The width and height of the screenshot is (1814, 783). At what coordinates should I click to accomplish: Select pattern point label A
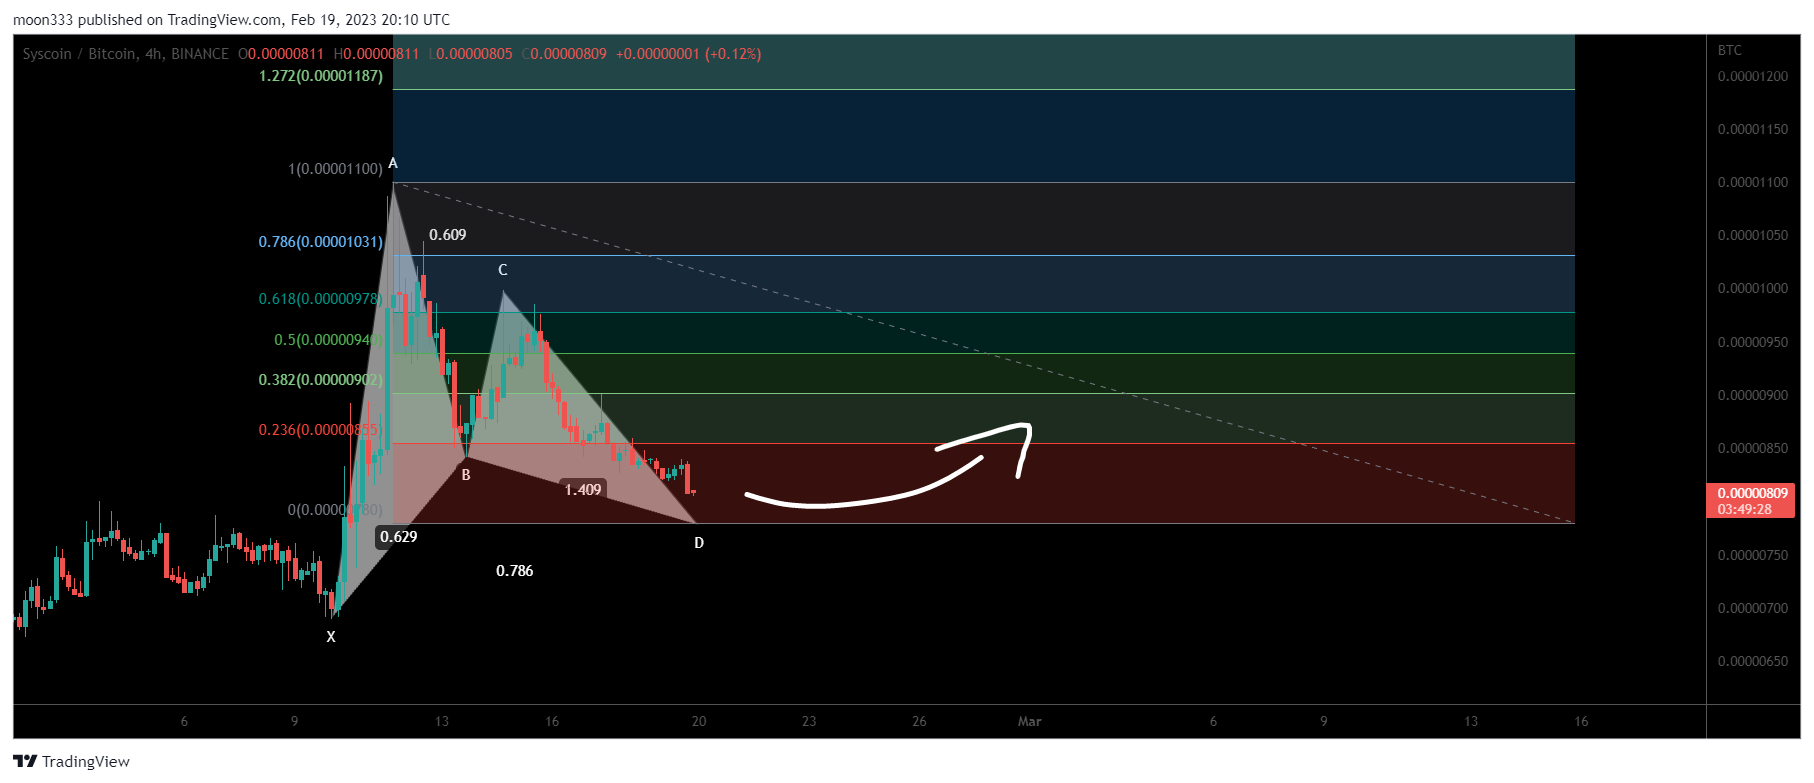393,163
